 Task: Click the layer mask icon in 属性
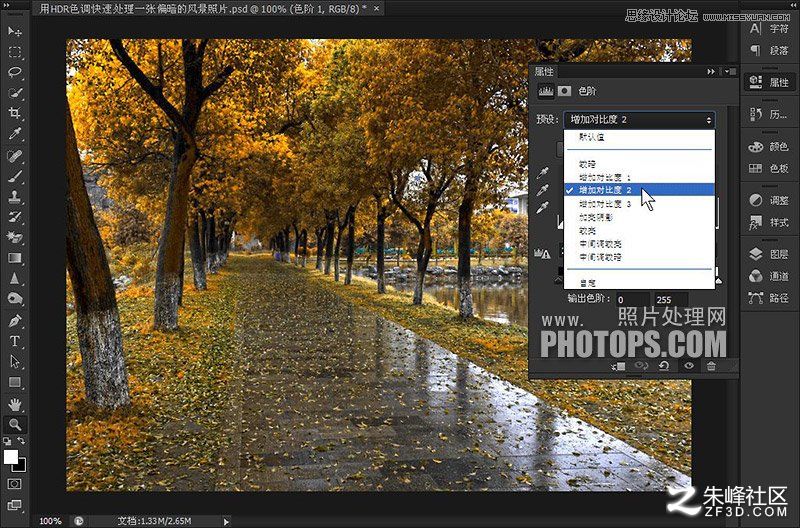[564, 91]
